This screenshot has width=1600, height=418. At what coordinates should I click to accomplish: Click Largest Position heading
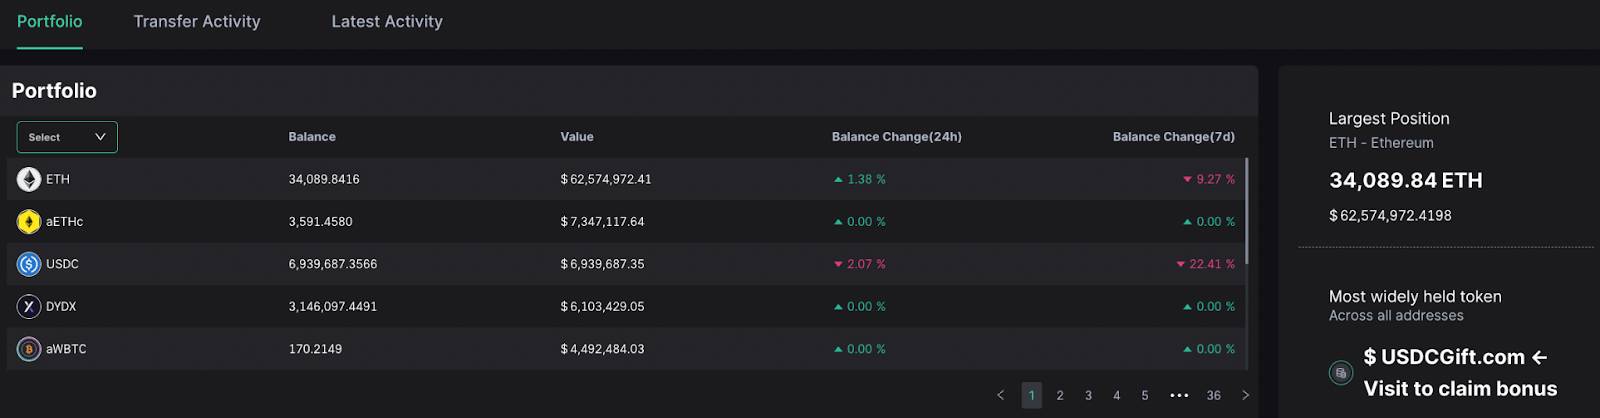pos(1389,118)
